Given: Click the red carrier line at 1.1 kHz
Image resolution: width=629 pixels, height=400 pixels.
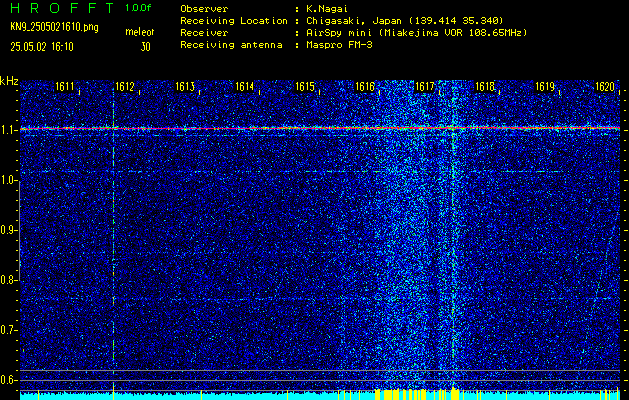Looking at the screenshot, I should click(320, 128).
